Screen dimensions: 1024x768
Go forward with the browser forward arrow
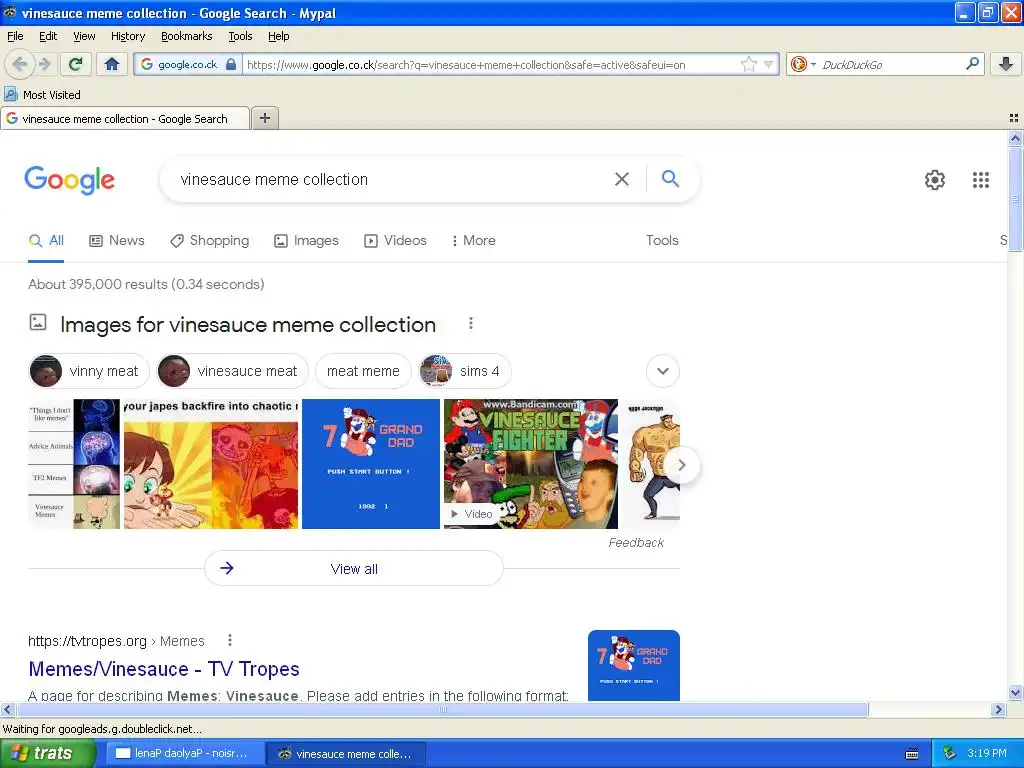pyautogui.click(x=44, y=64)
